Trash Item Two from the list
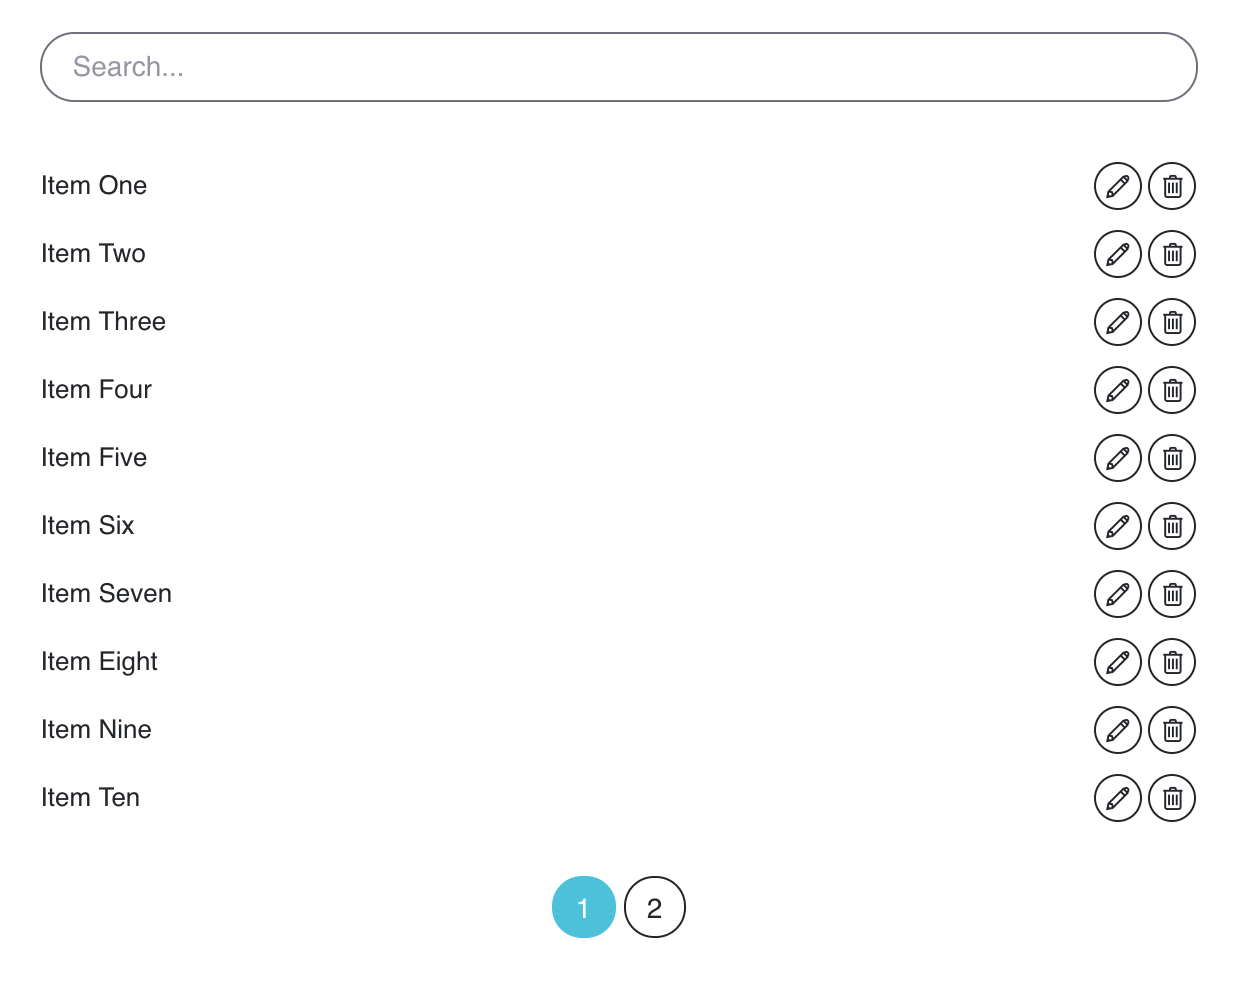 [1172, 254]
